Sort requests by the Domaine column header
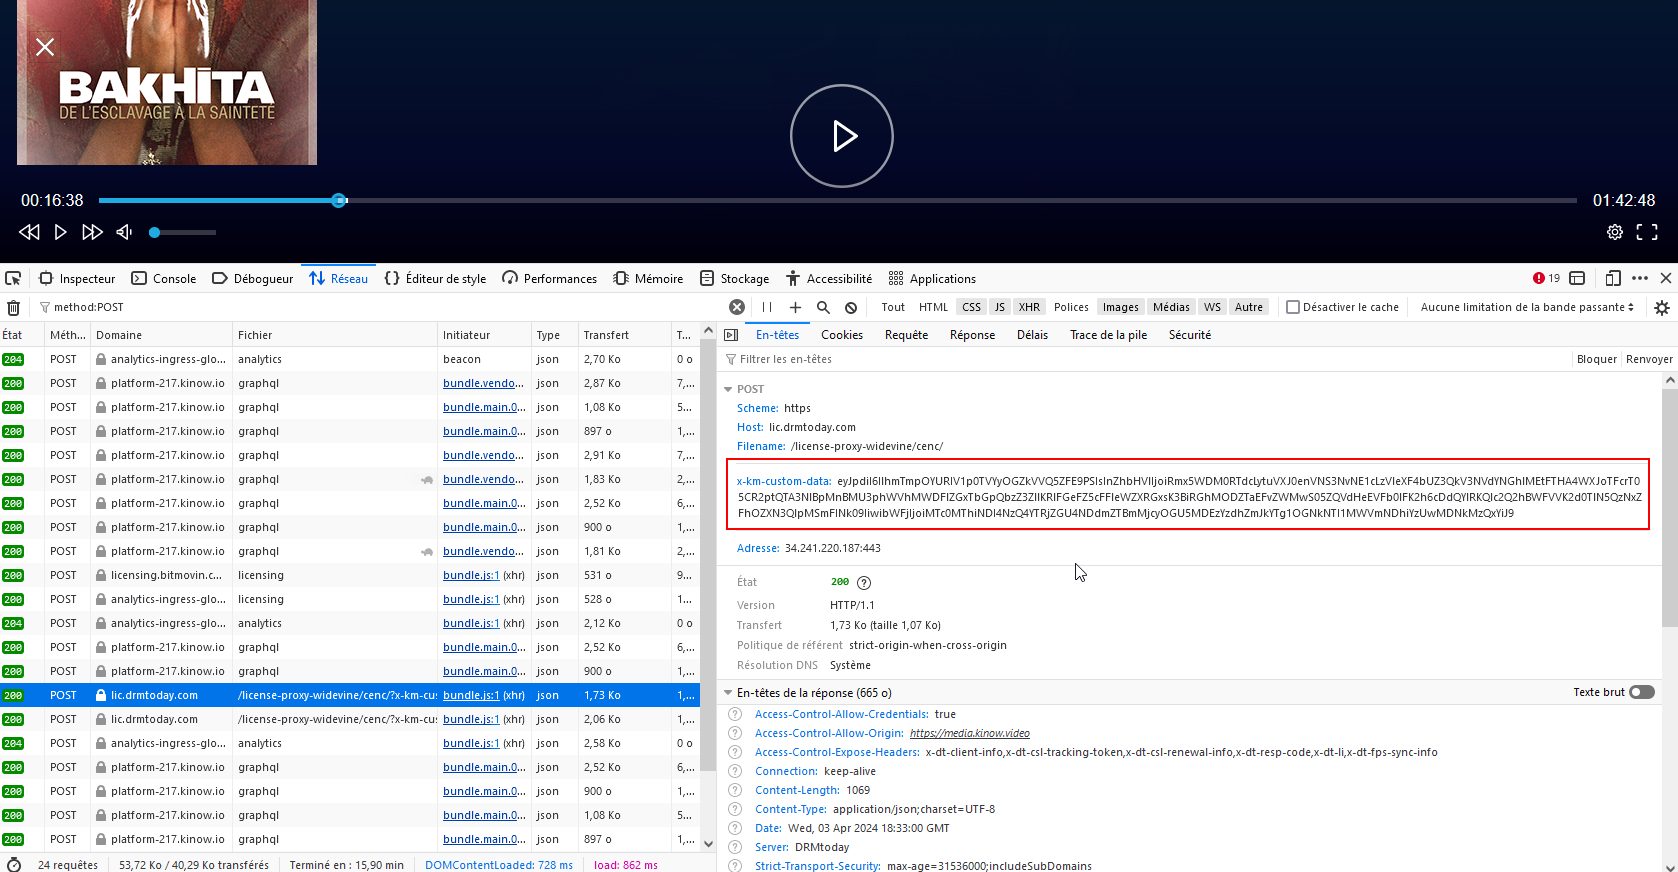1678x872 pixels. tap(161, 335)
